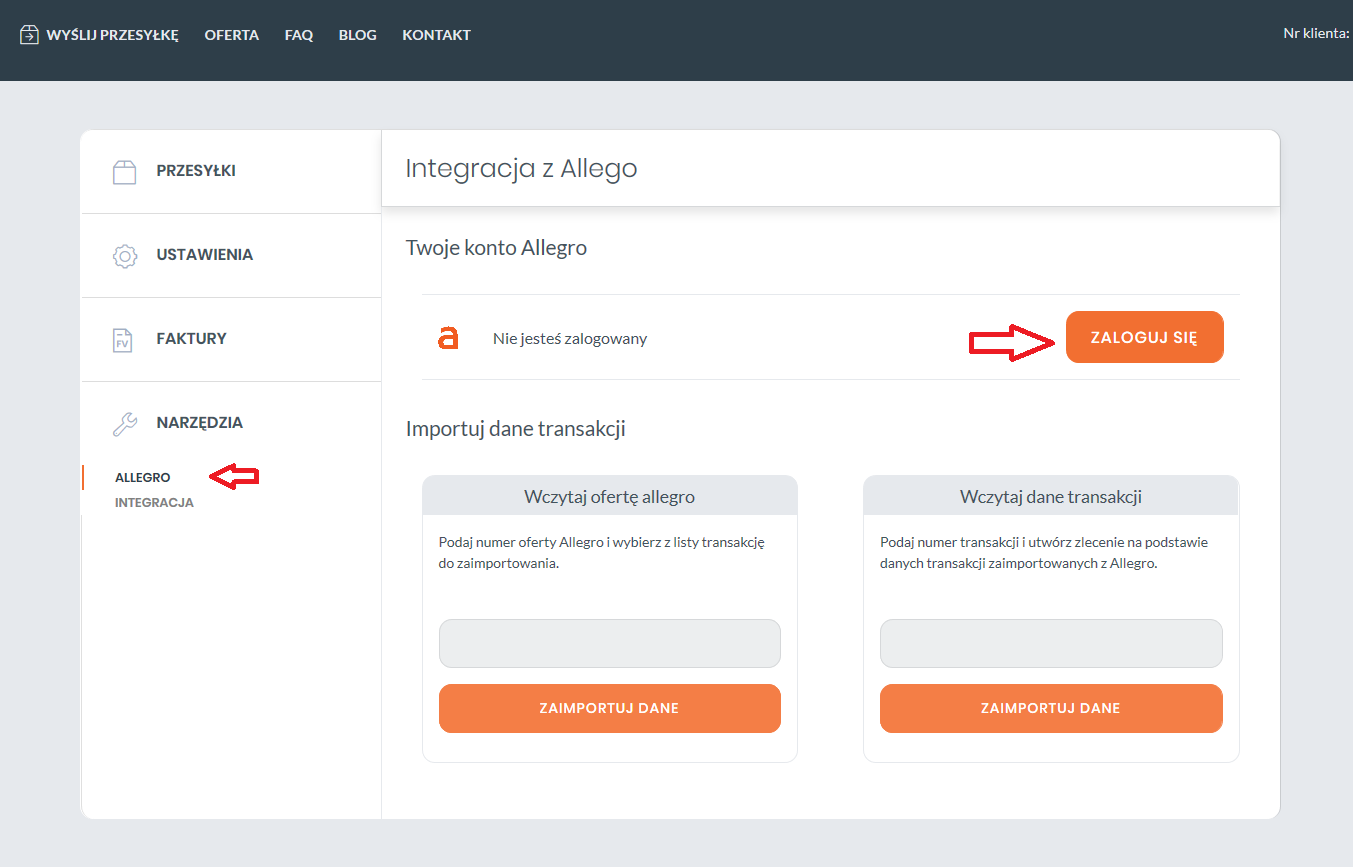Viewport: 1353px width, 867px height.
Task: Click the wrench icon next to Narzędzia
Action: (124, 423)
